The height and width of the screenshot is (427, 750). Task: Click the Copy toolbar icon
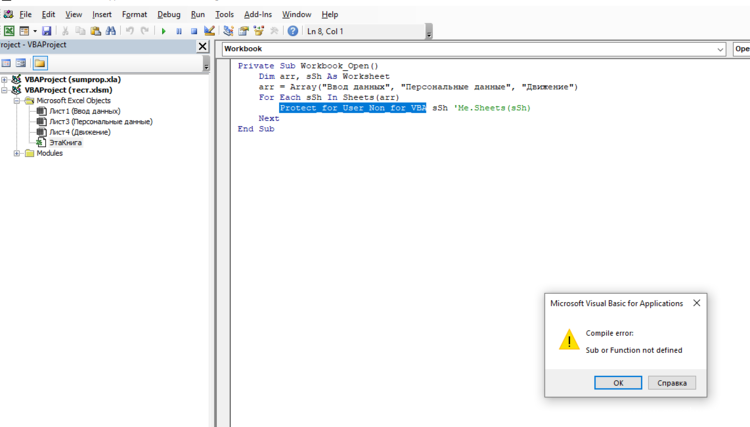pos(80,31)
